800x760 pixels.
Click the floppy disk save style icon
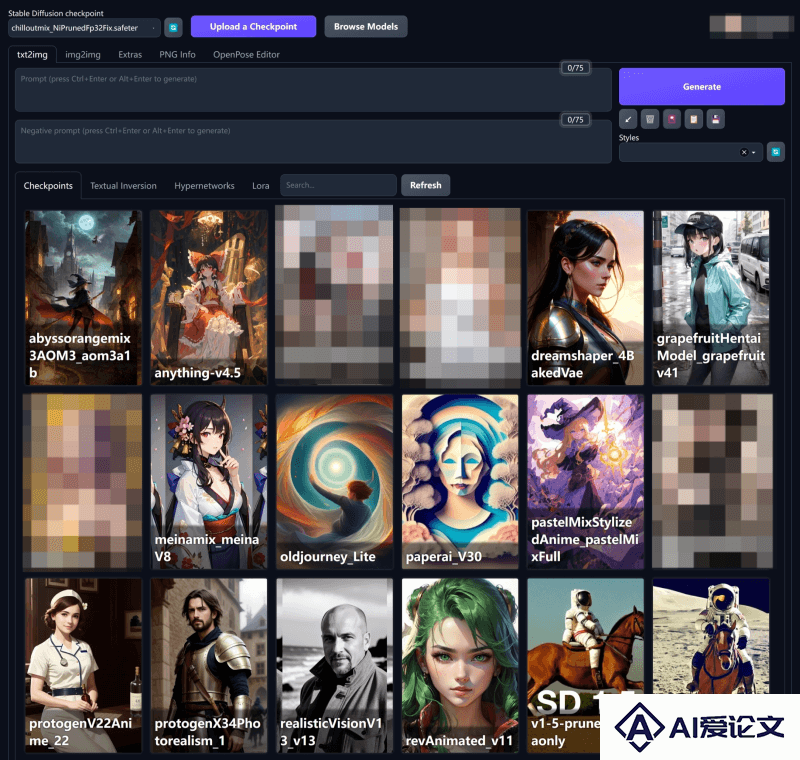716,119
